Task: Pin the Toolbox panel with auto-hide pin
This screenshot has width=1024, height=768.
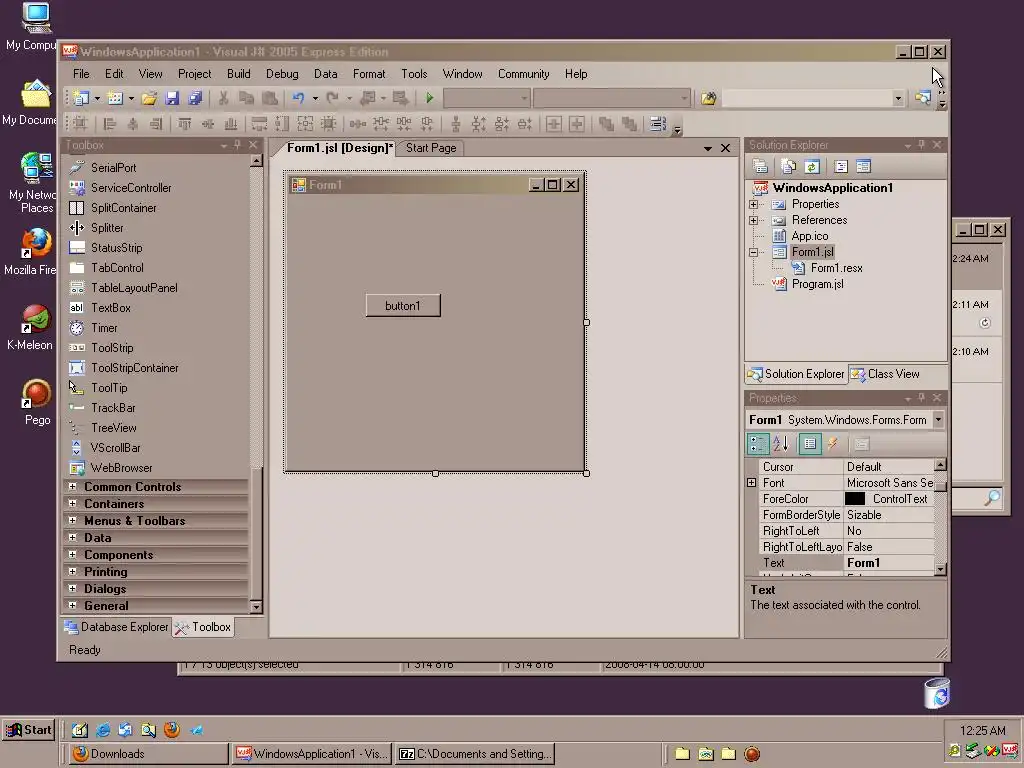Action: 238,145
